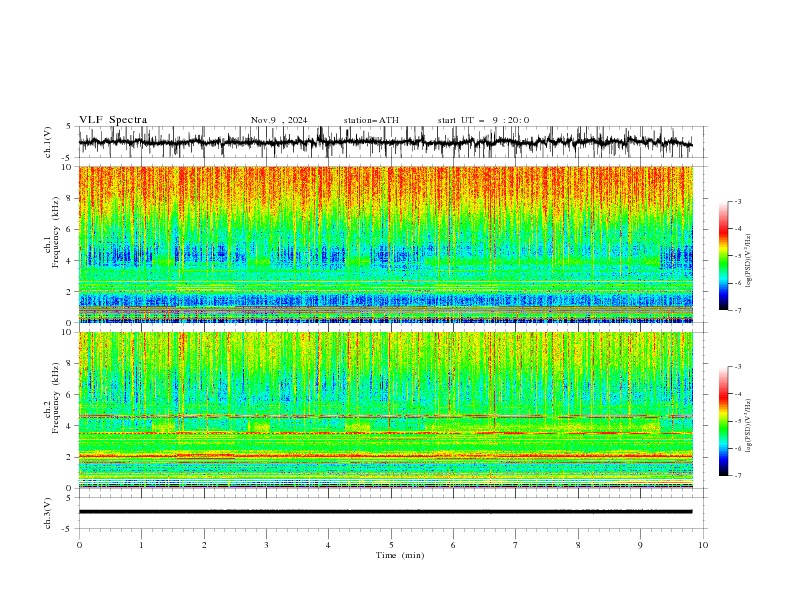This screenshot has height=612, width=792.
Task: Click the "10" frequency tick of ch.1 spectrogram
Action: (x=69, y=167)
